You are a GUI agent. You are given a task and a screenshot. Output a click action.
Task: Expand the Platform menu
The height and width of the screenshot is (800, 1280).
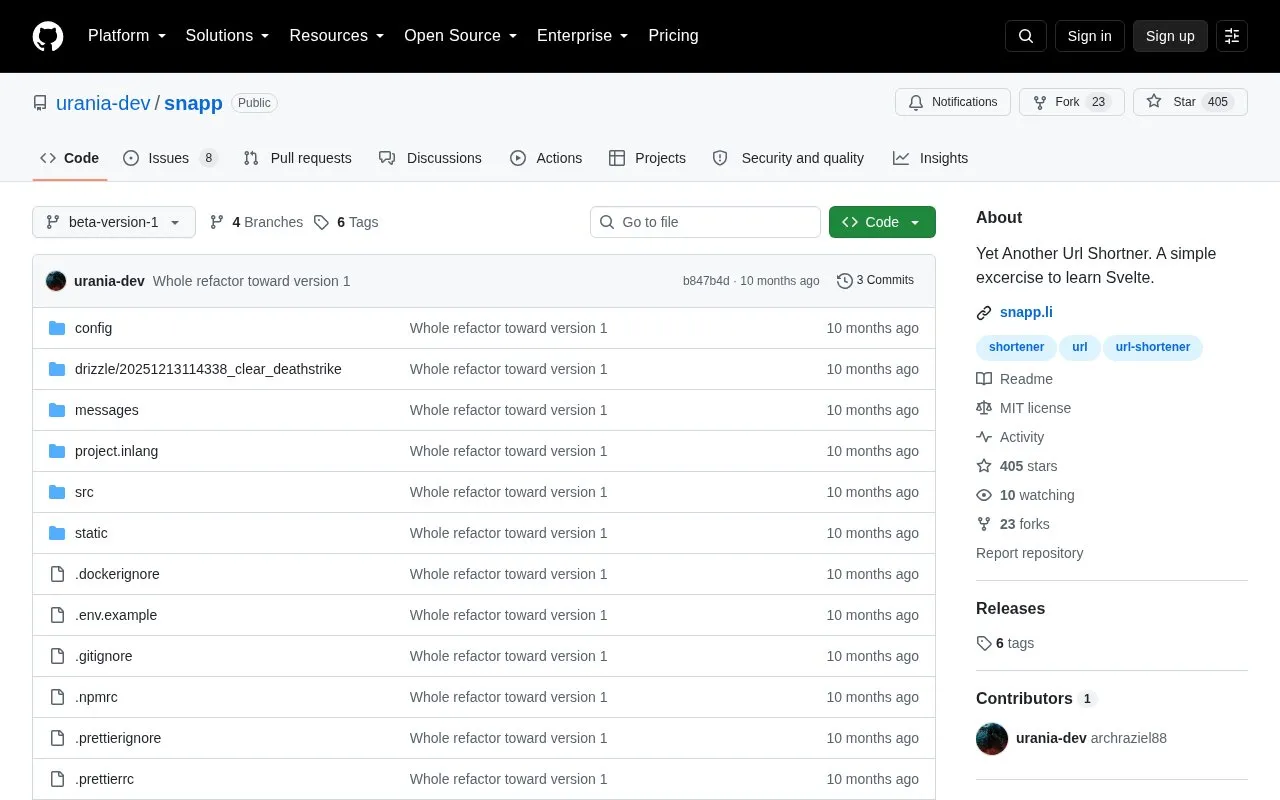127,36
